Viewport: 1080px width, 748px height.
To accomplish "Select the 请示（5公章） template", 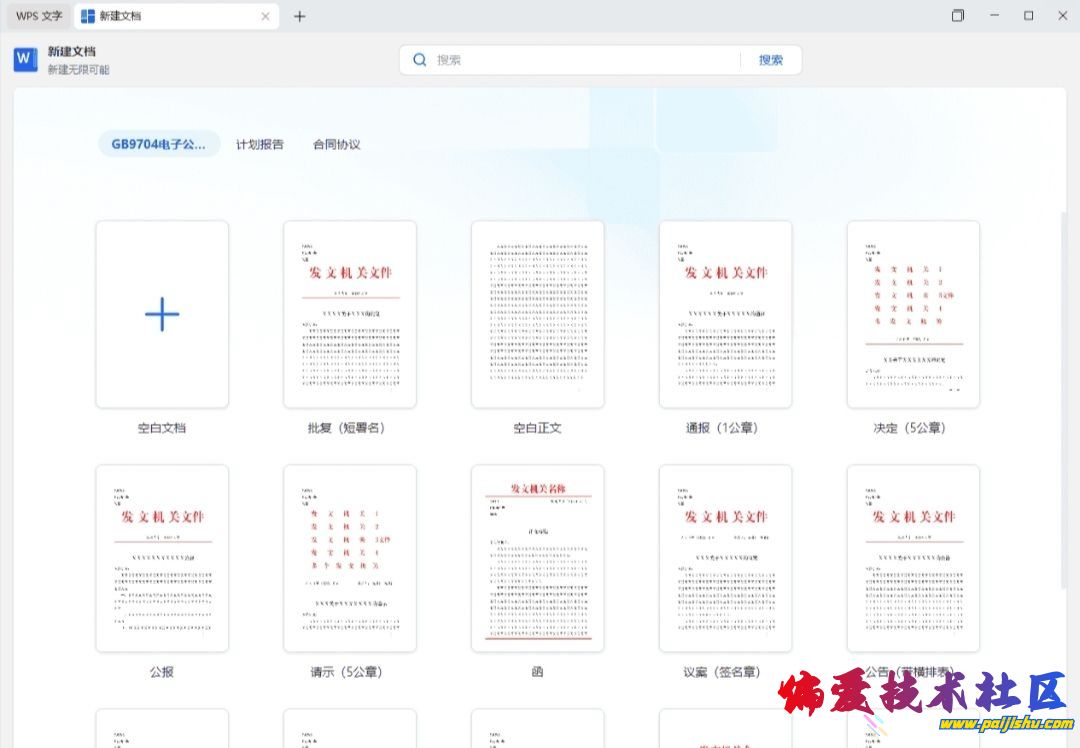I will pyautogui.click(x=350, y=558).
